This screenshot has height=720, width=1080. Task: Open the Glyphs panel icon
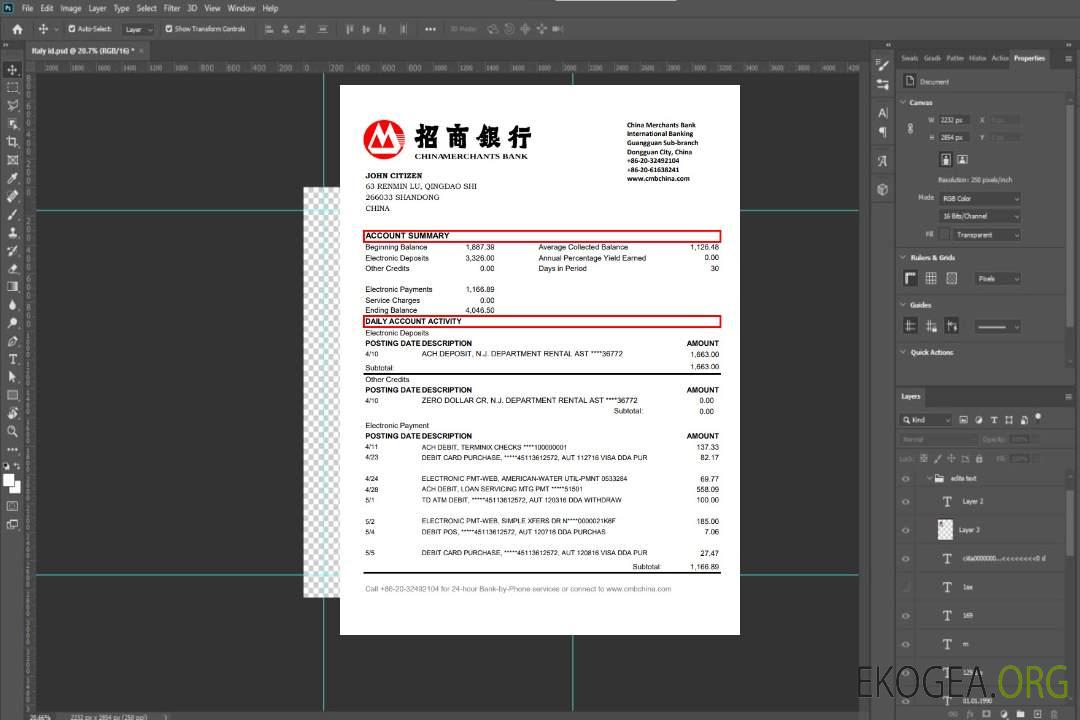pos(883,161)
